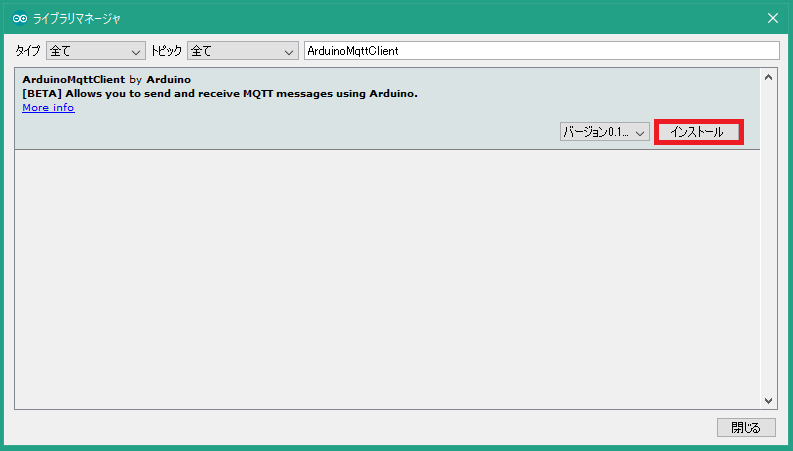Open the More info link
Viewport: 793px width, 451px height.
click(x=48, y=108)
